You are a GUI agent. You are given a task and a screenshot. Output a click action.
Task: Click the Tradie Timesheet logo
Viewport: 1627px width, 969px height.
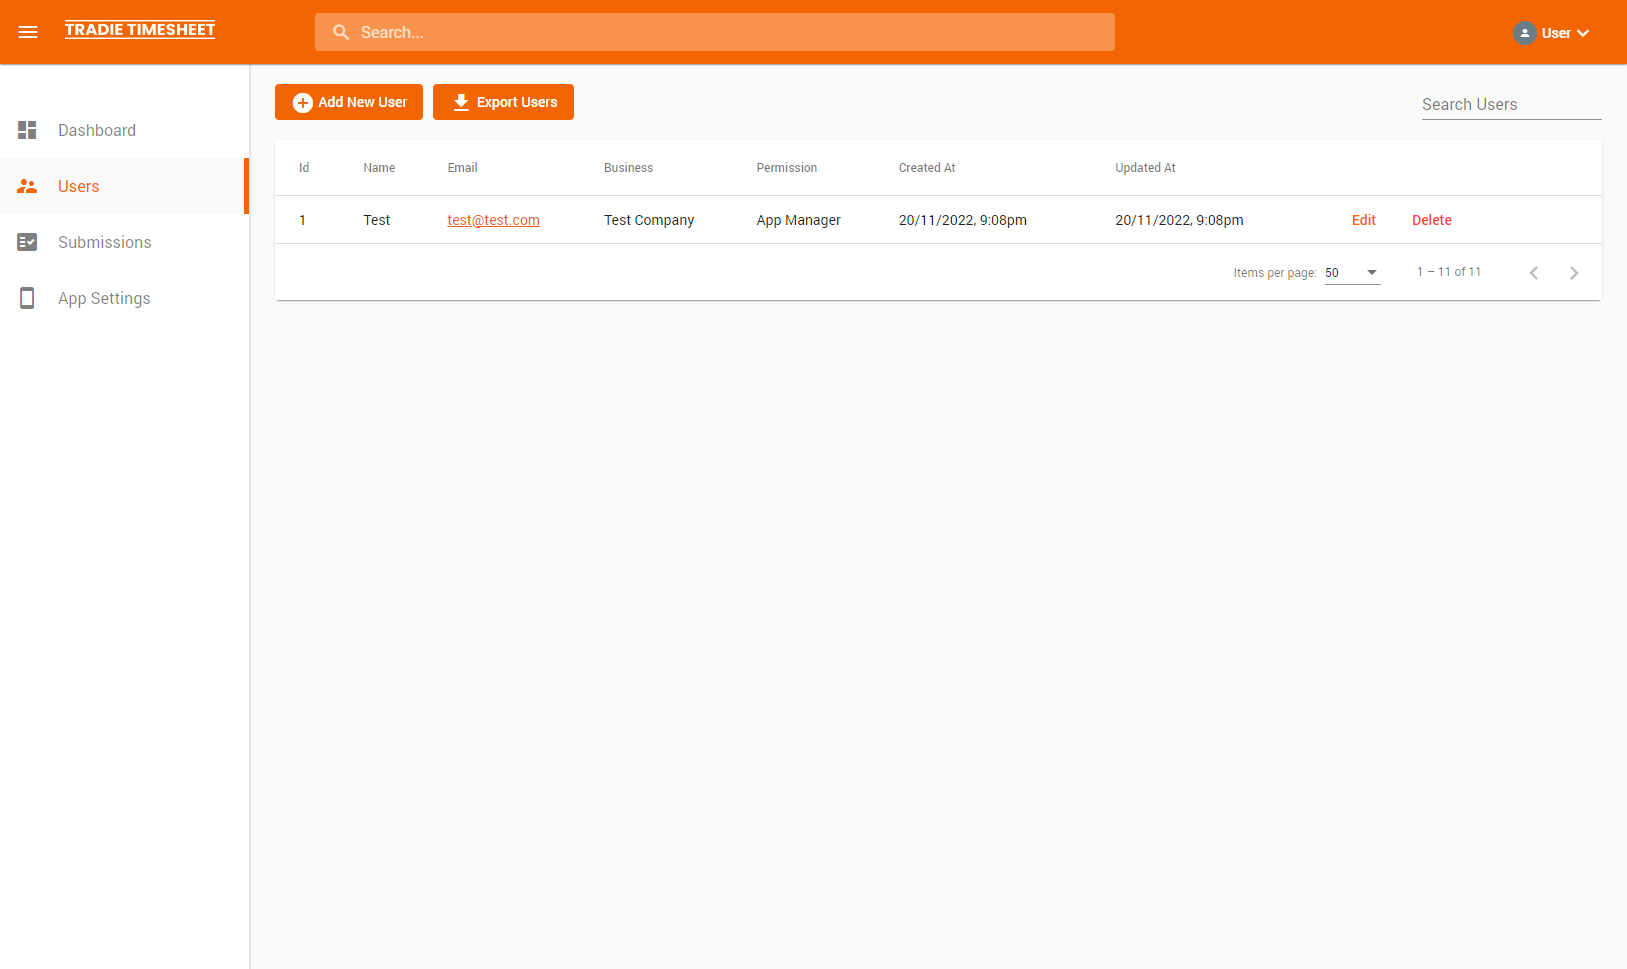click(140, 30)
